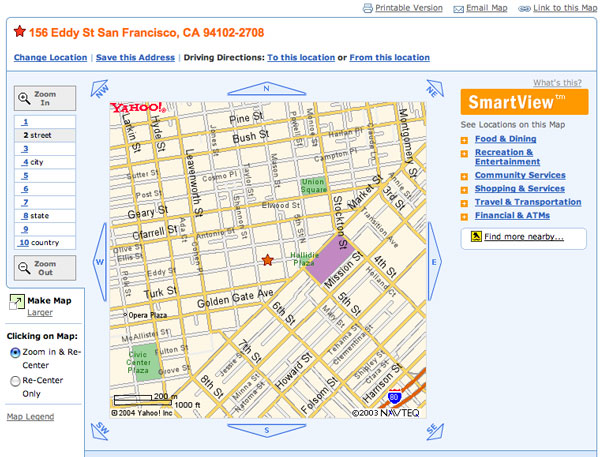This screenshot has height=457, width=600.
Task: Click 'Save this Address' link
Action: [x=135, y=57]
